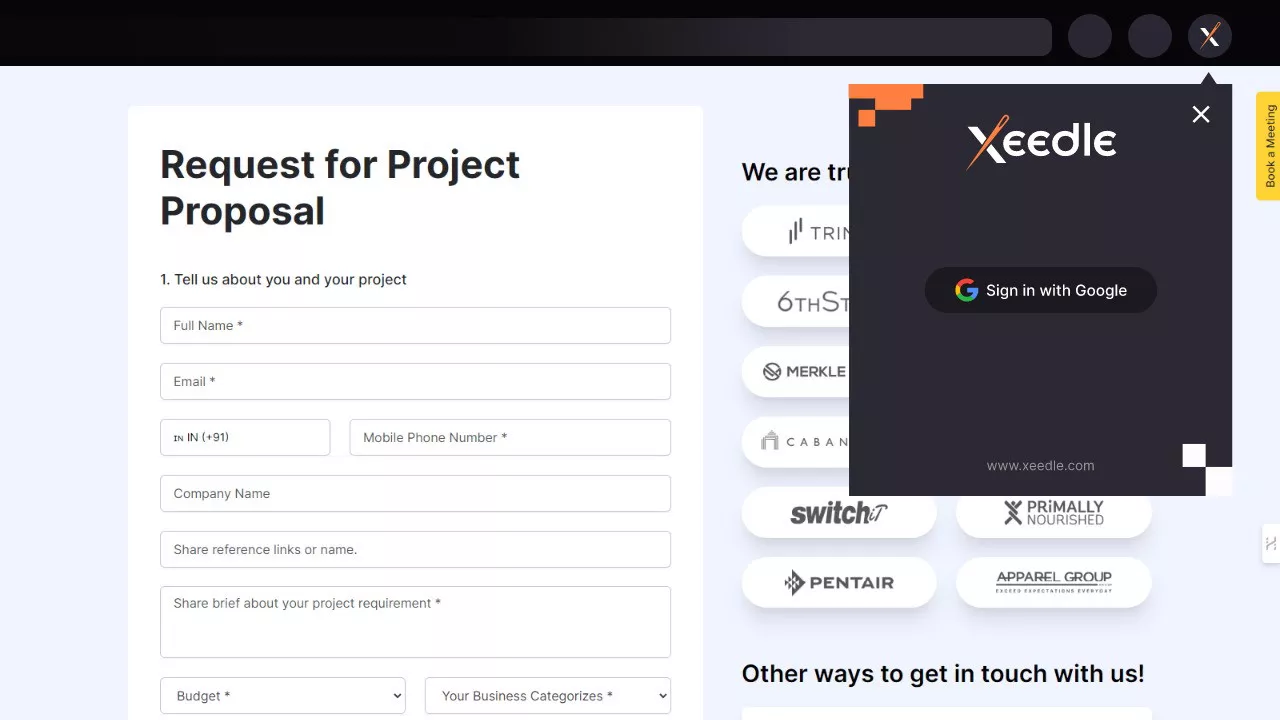Screen dimensions: 1280x720
Task: Click the switchit brand logo
Action: point(839,513)
